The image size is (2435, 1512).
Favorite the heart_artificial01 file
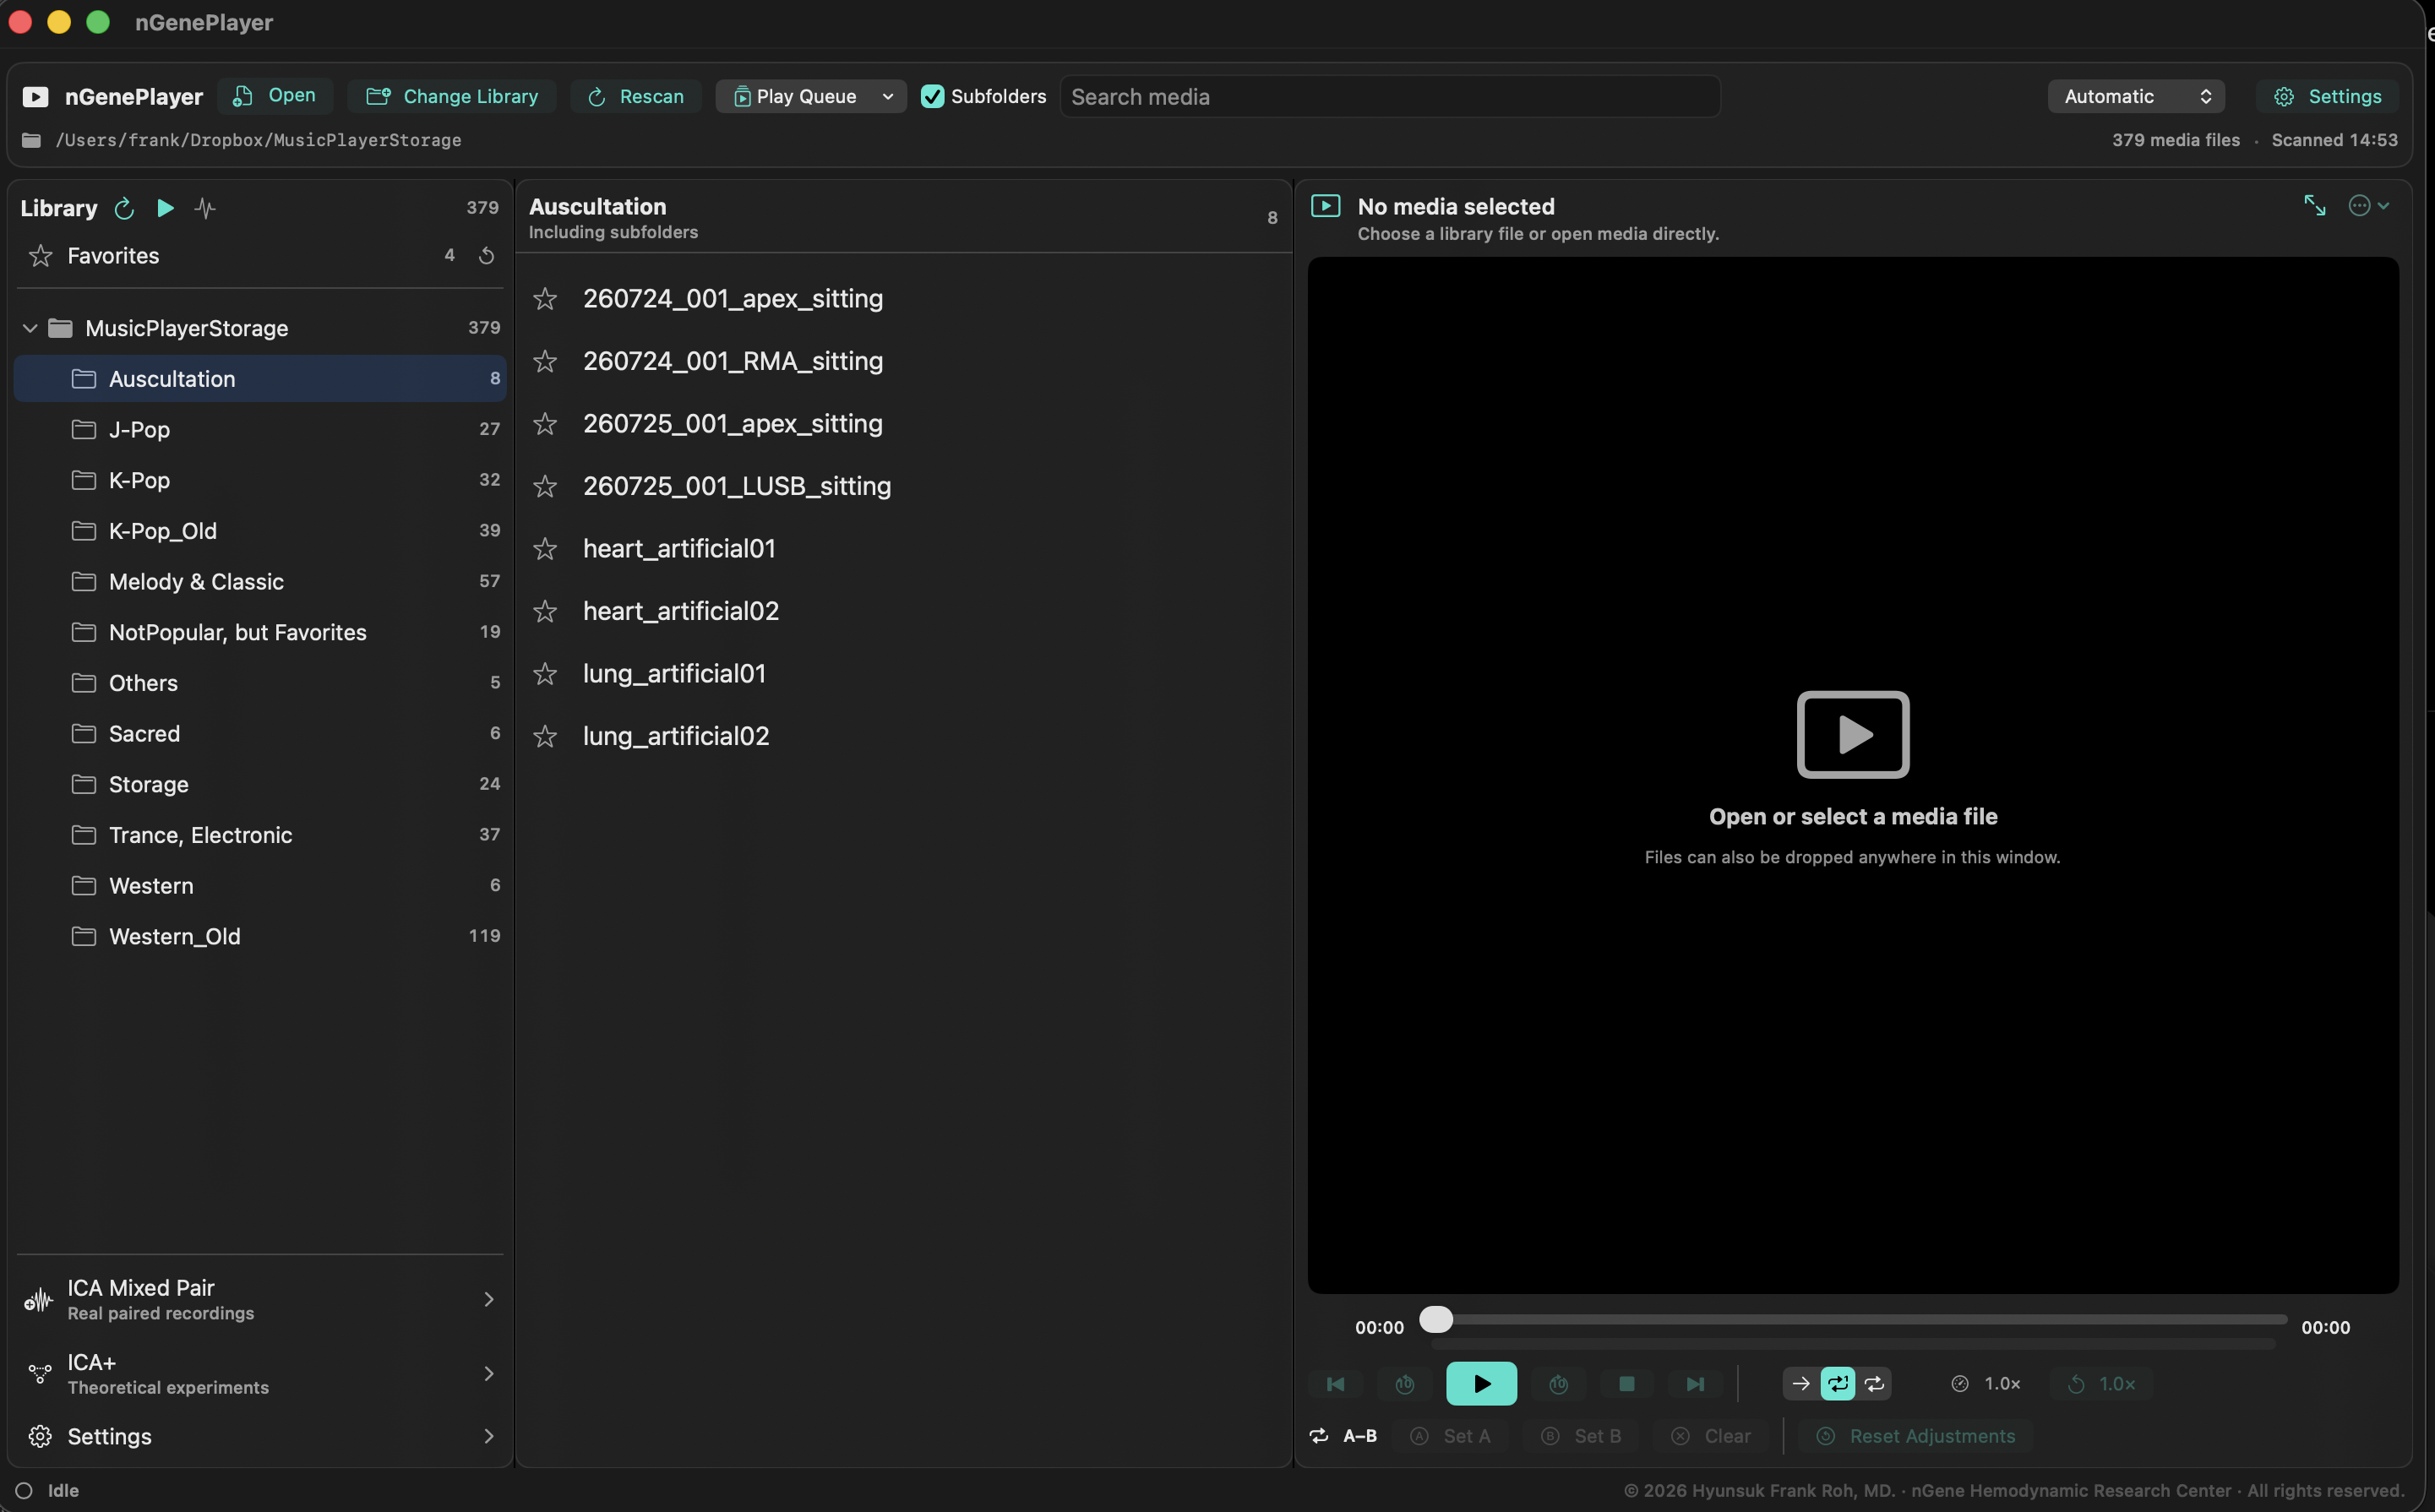[545, 549]
